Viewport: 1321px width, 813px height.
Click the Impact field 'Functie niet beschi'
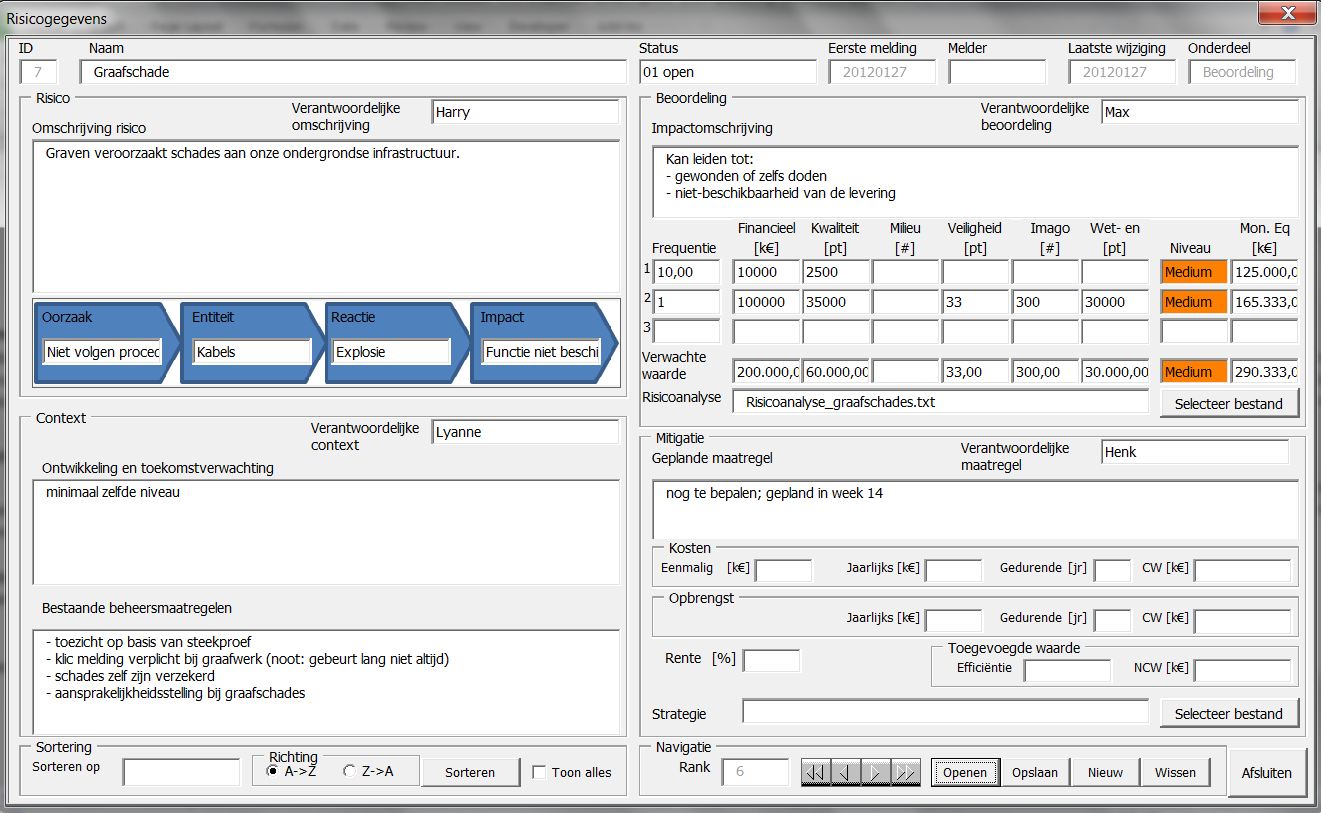(x=541, y=352)
